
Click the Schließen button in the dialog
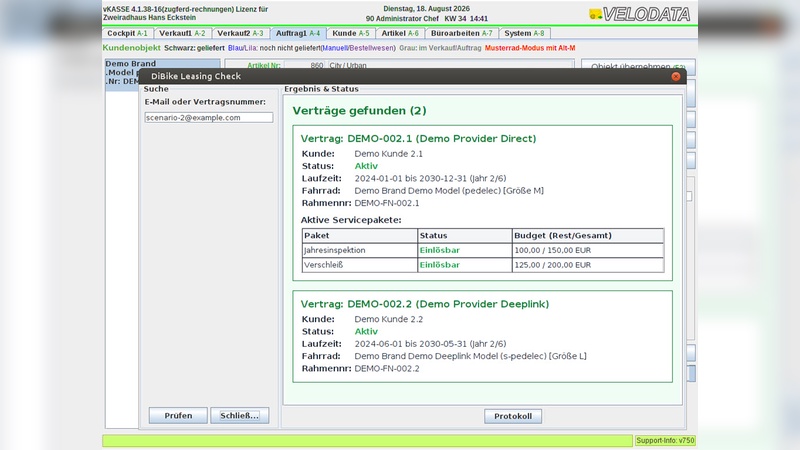[239, 415]
